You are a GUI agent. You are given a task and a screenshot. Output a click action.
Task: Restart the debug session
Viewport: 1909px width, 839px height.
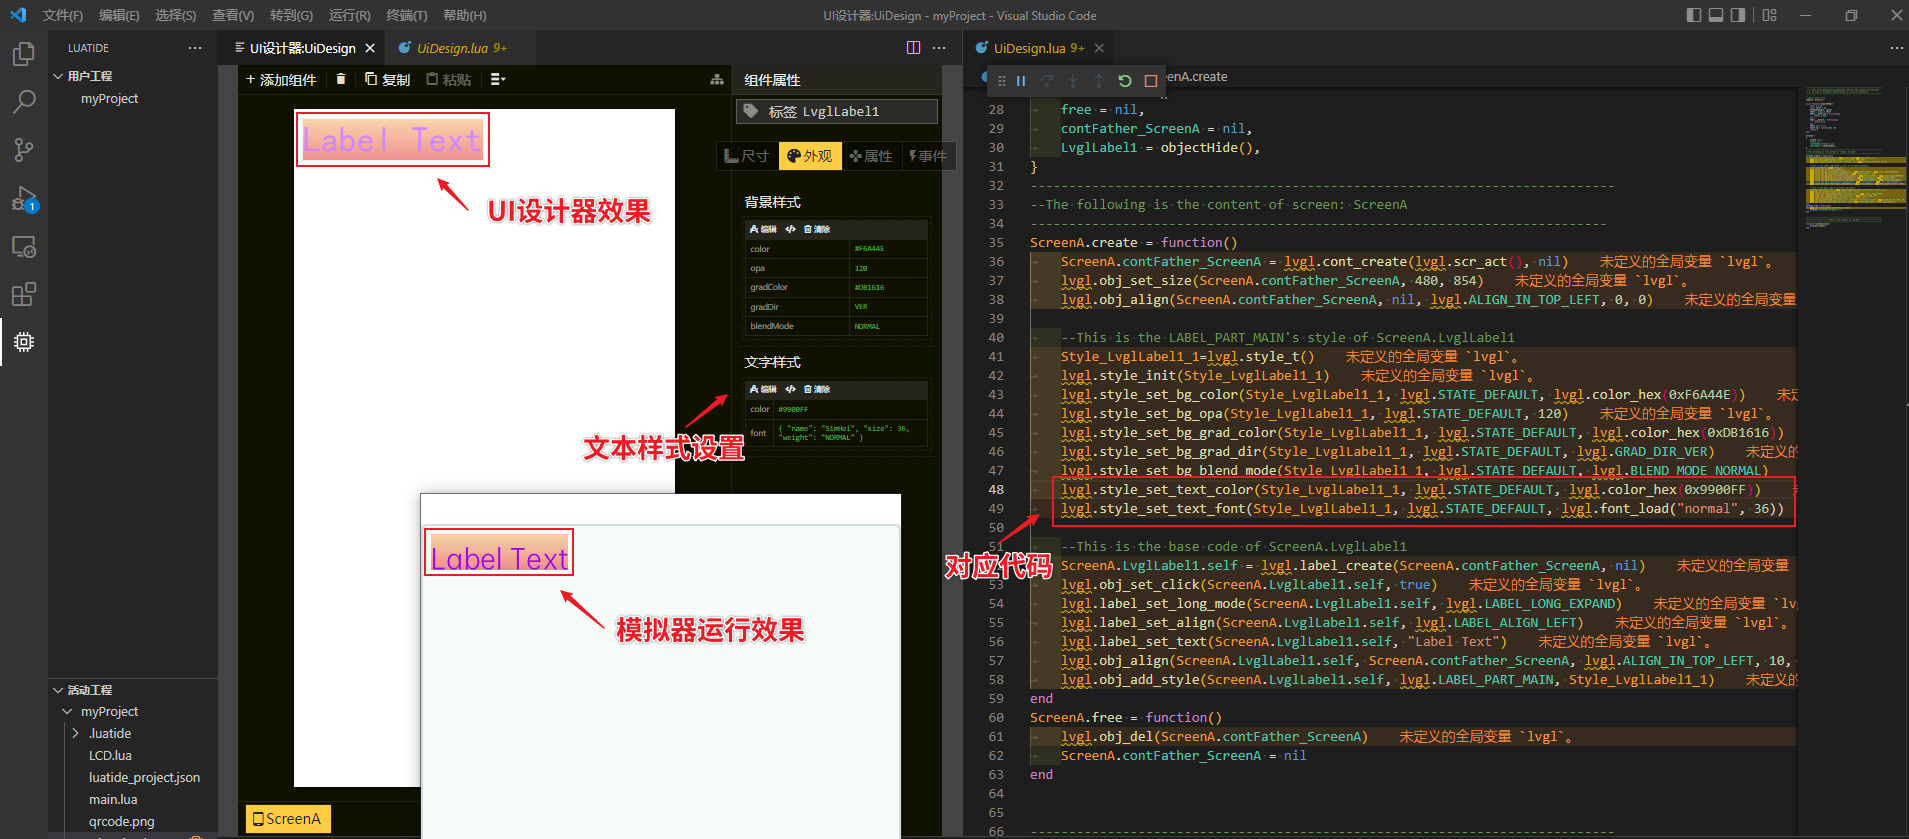[1125, 81]
